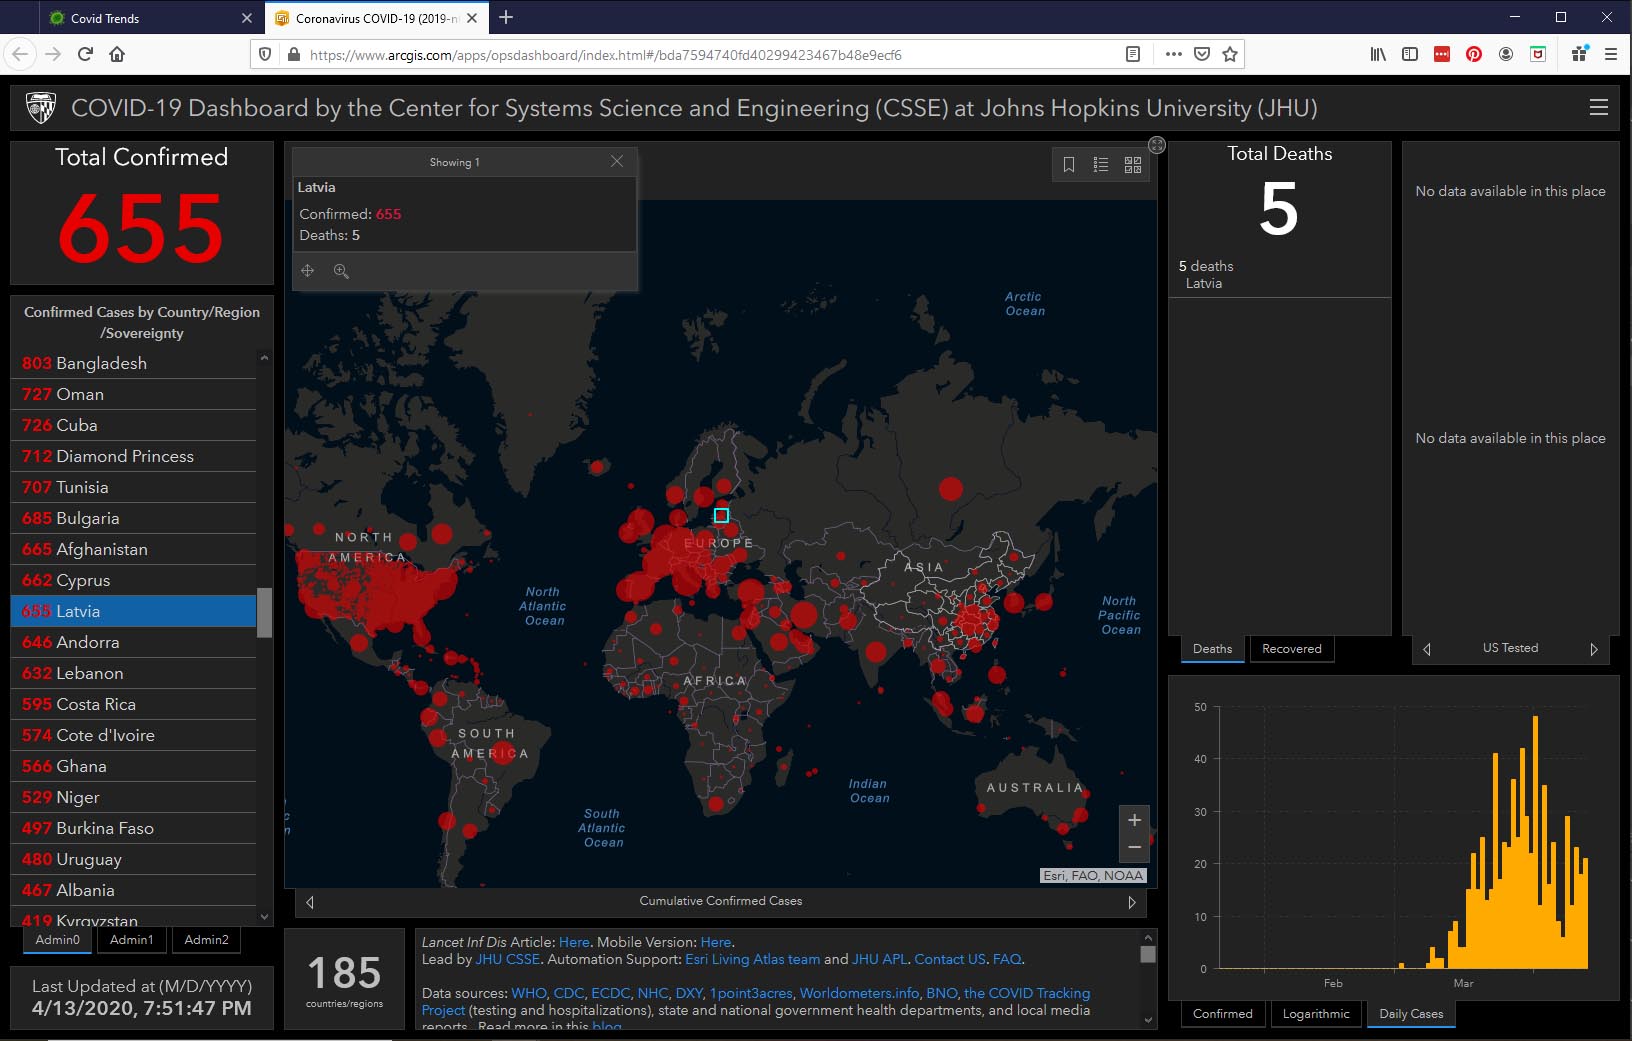Click the Pinterest extension icon
This screenshot has width=1632, height=1041.
click(x=1474, y=54)
